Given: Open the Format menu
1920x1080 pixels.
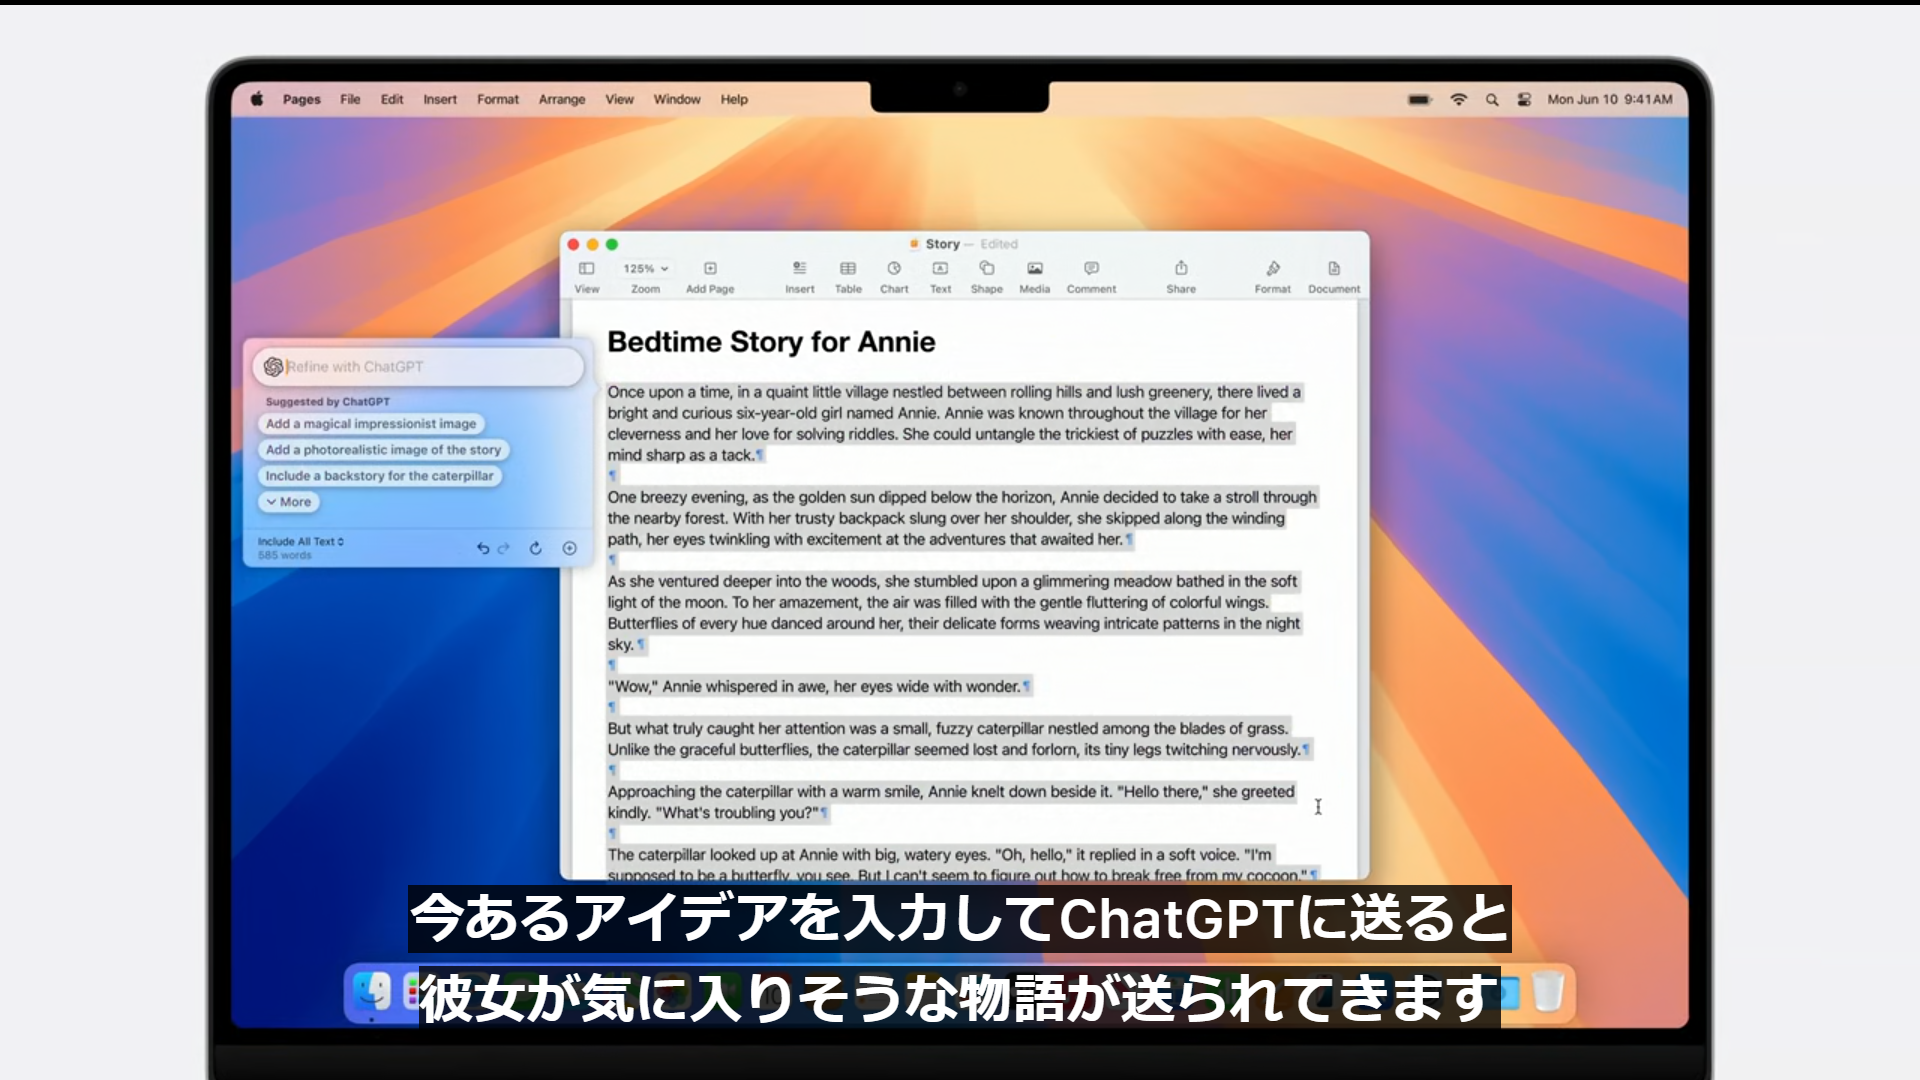Looking at the screenshot, I should tap(497, 99).
